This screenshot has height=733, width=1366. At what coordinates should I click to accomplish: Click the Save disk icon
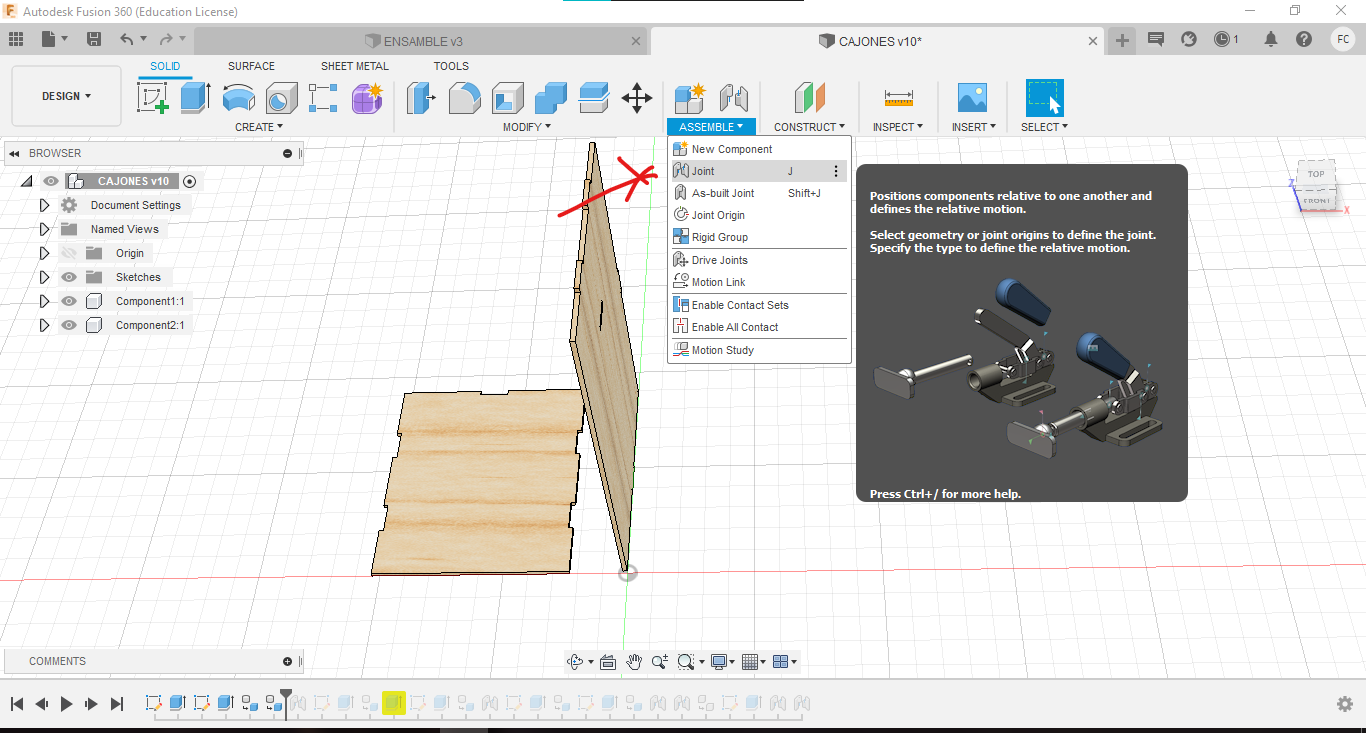tap(94, 39)
